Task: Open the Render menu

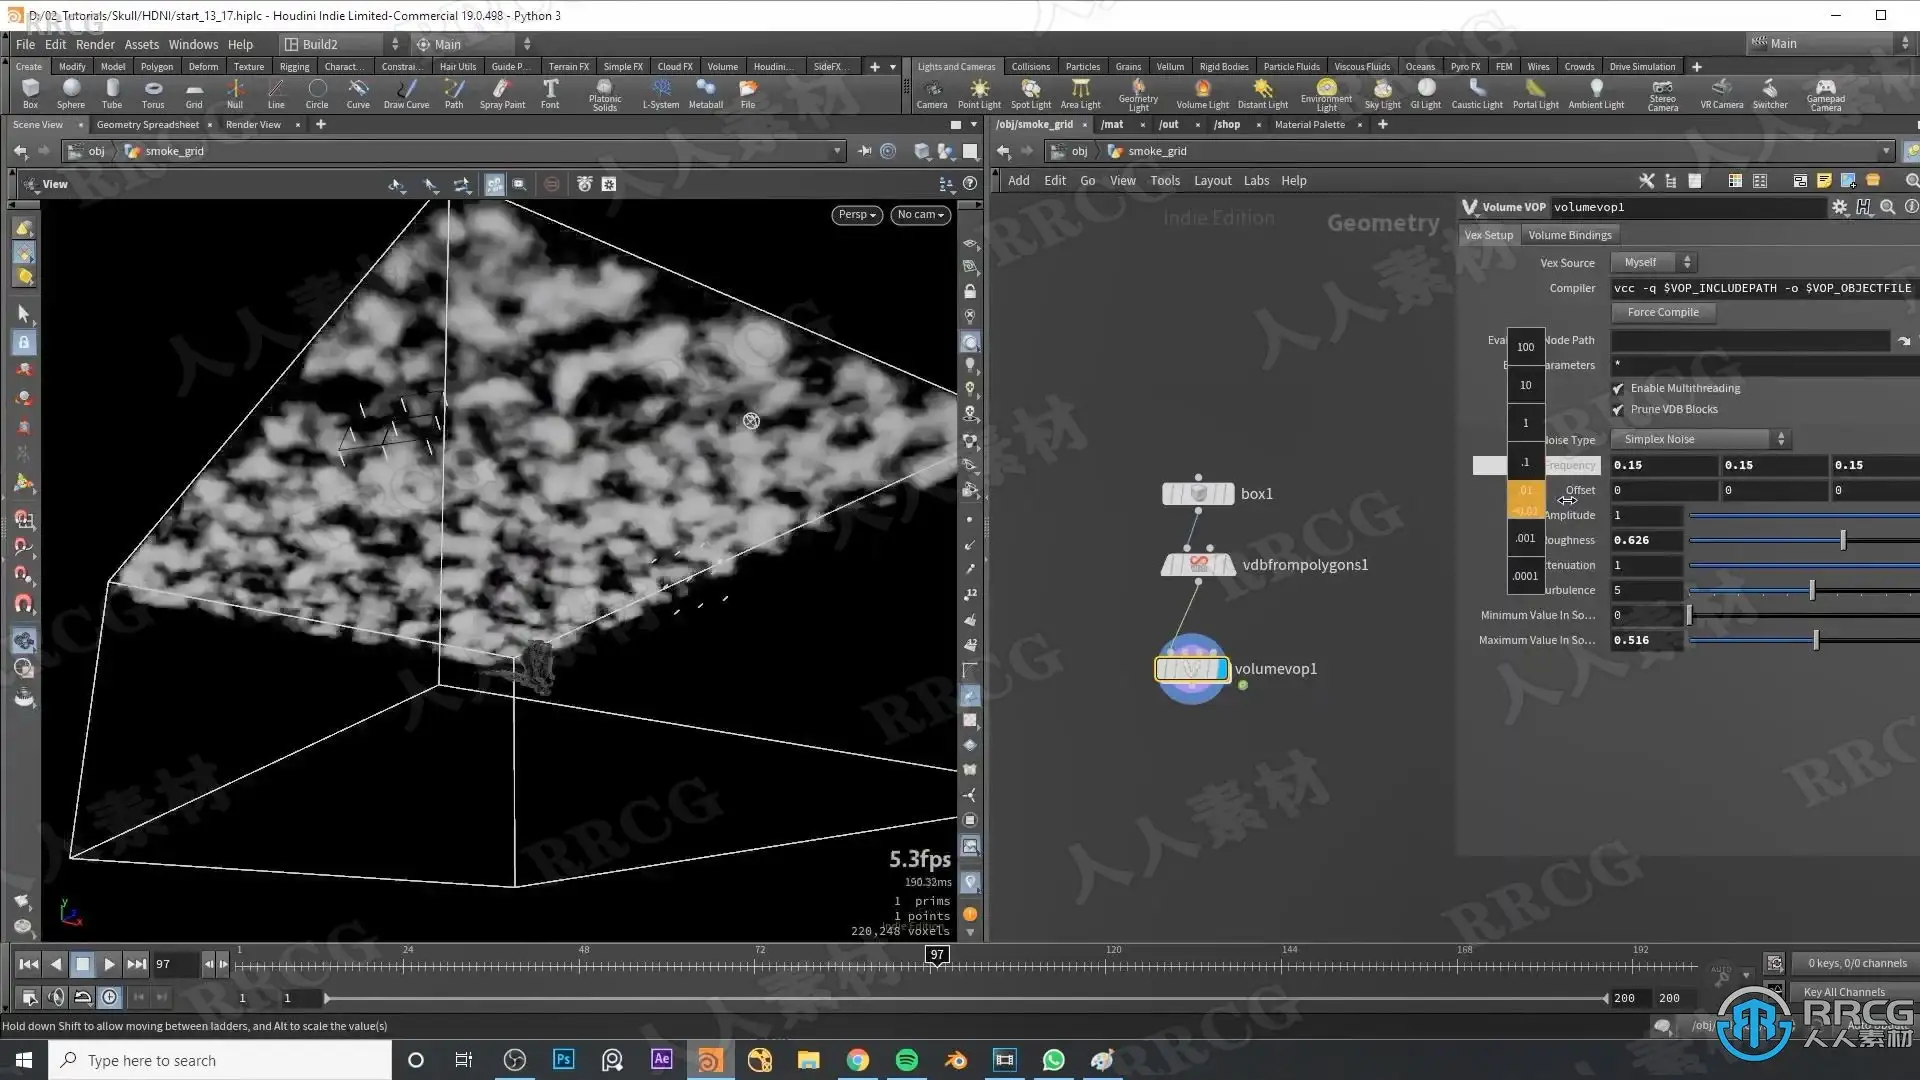Action: [95, 44]
